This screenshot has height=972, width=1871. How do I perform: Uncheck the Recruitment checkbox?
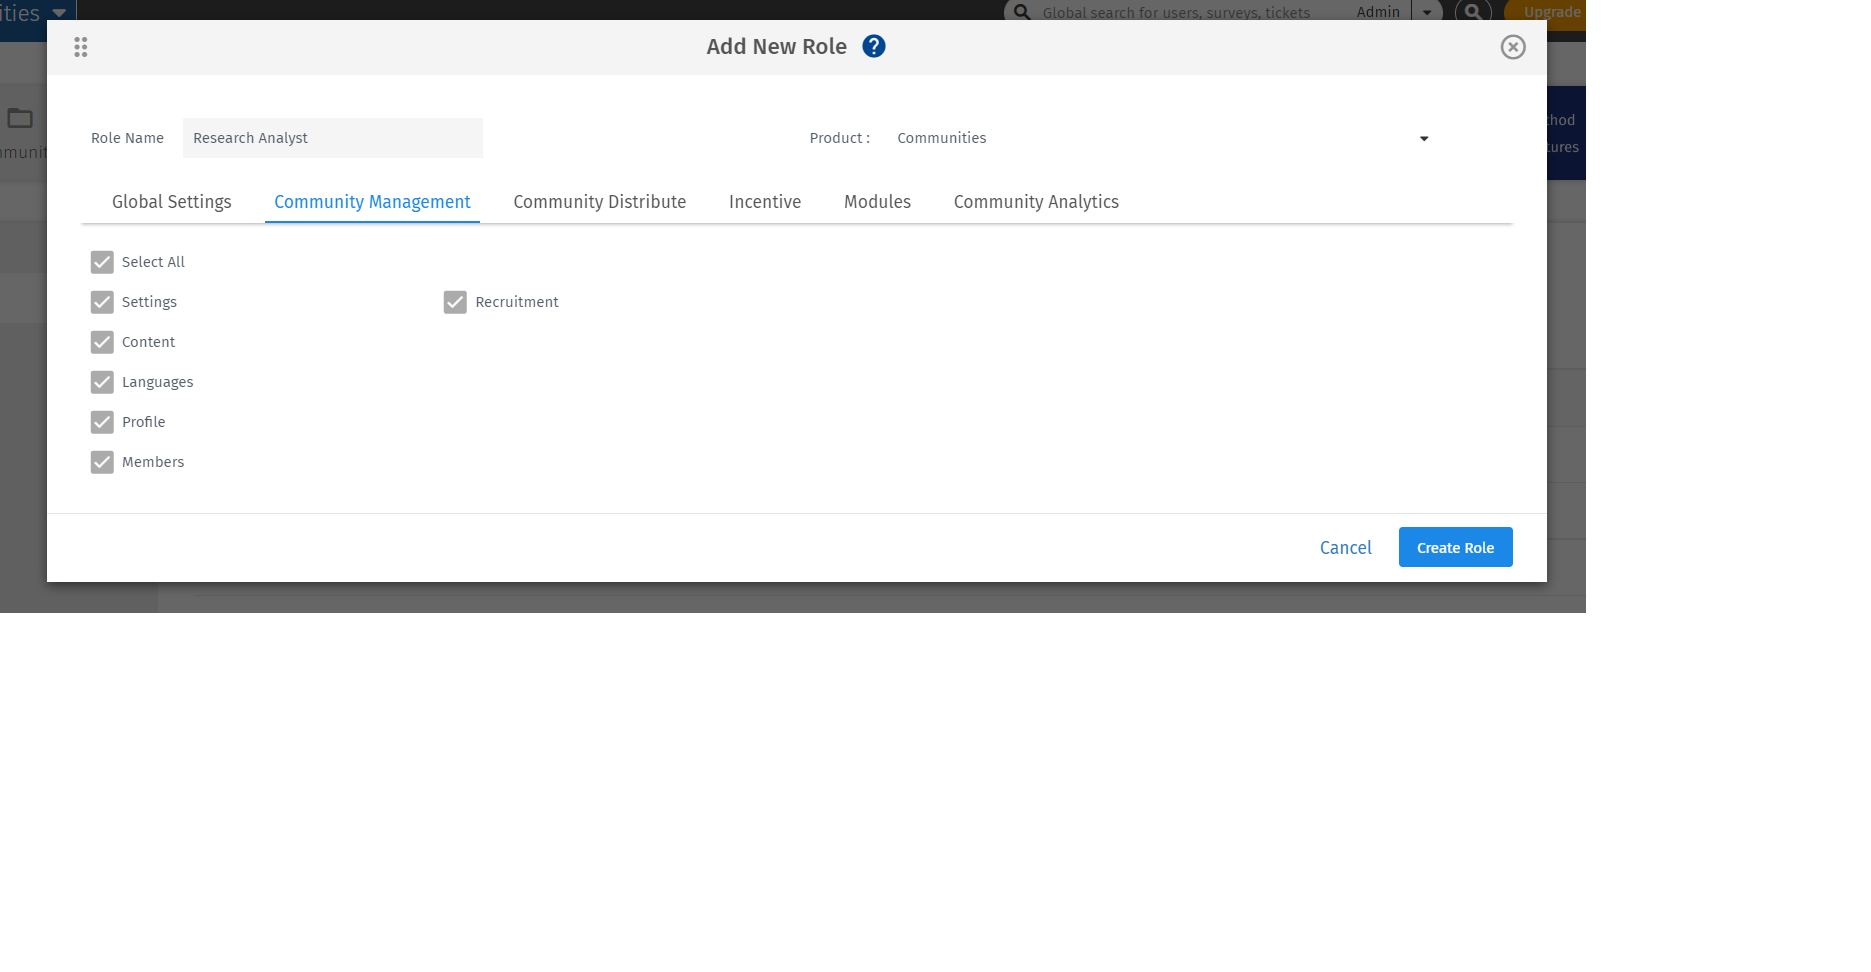pyautogui.click(x=455, y=302)
